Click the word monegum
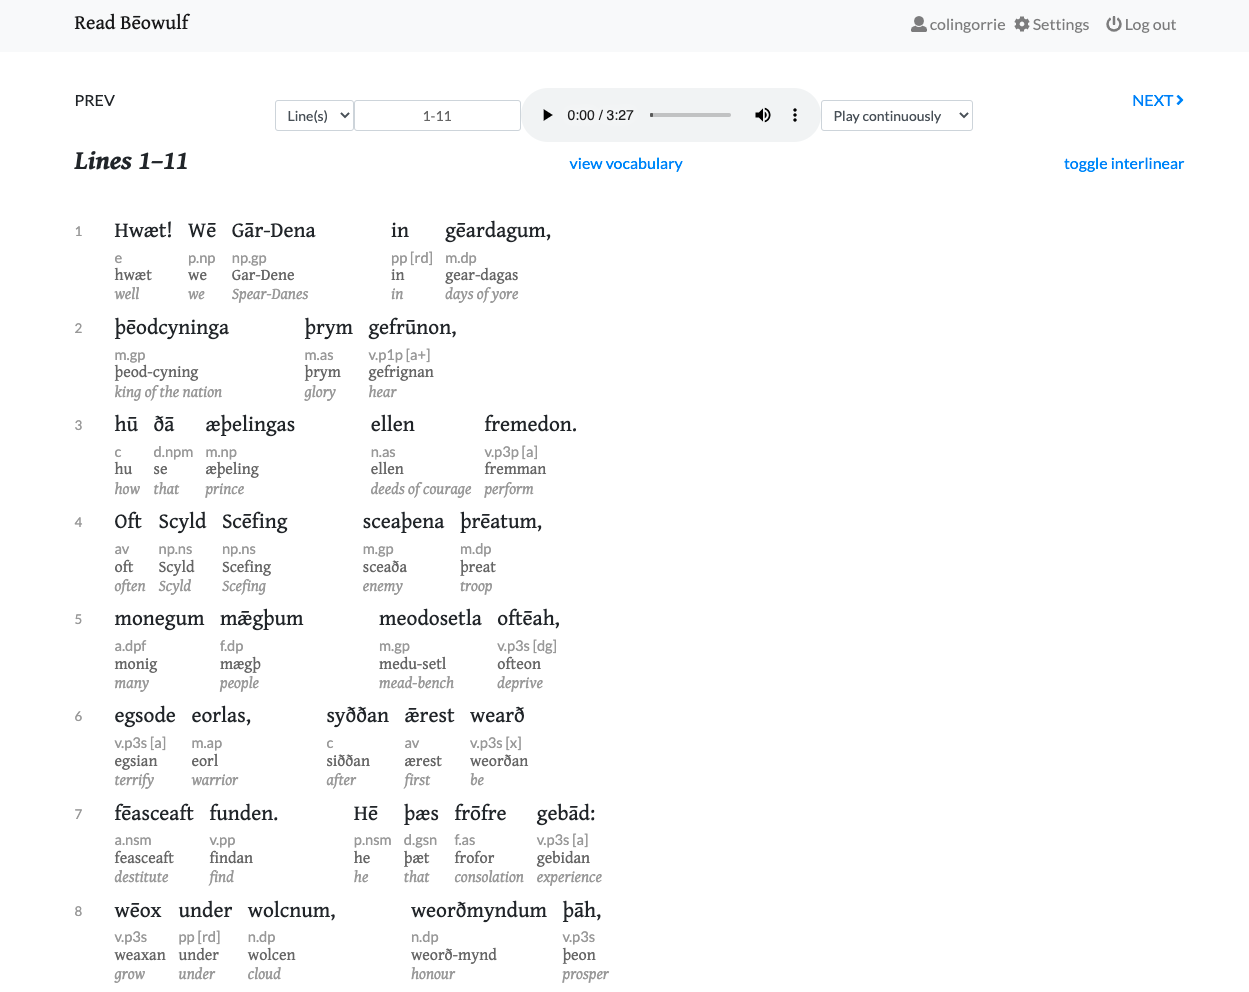The width and height of the screenshot is (1249, 992). click(159, 619)
